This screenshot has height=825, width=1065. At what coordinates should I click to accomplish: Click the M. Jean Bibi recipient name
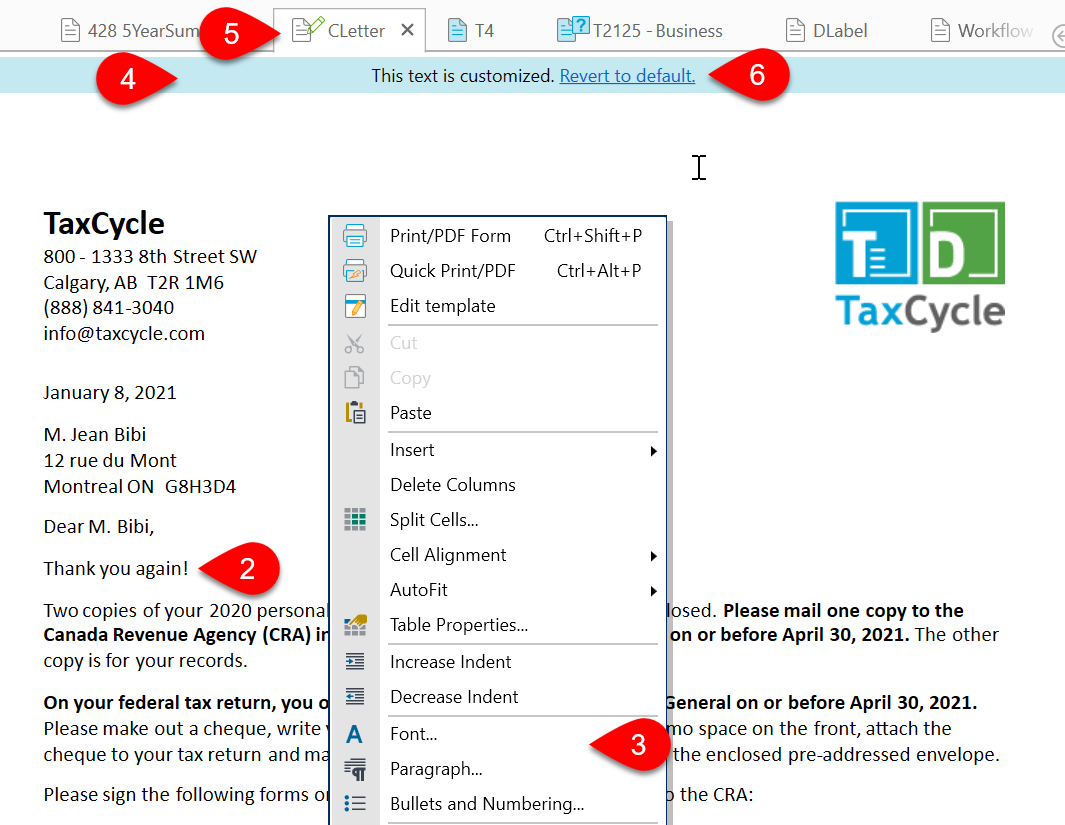tap(95, 435)
